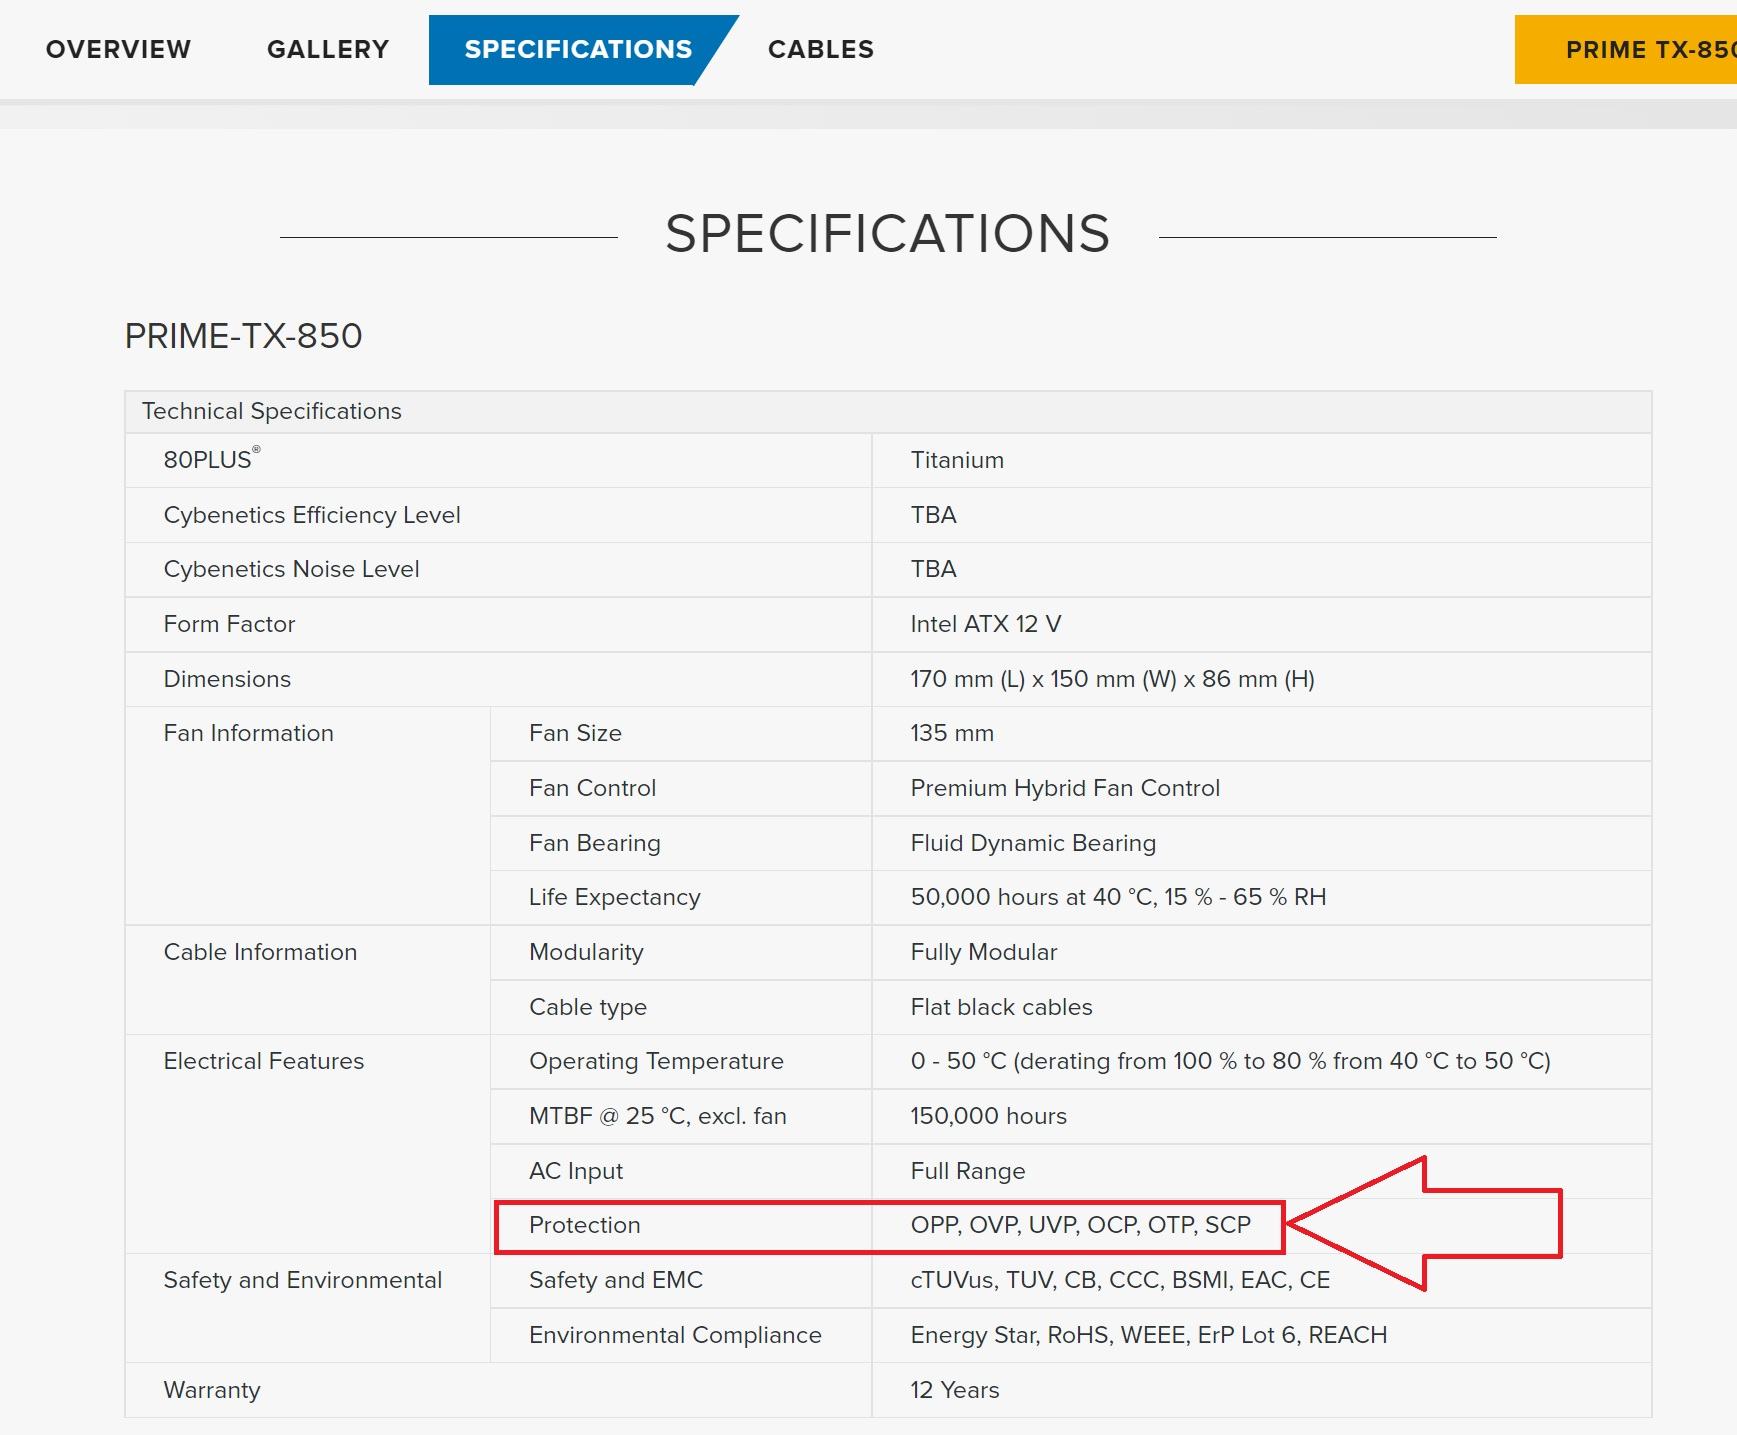Select Fluid Dynamic Bearing value

[x=1033, y=843]
